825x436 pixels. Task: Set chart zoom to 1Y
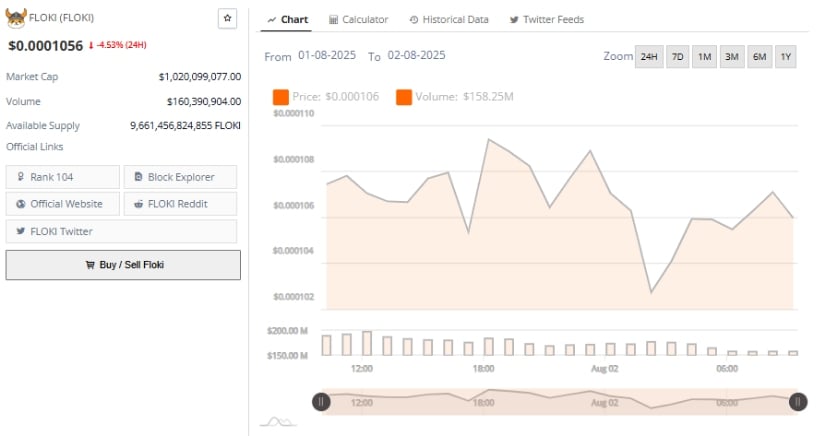(x=786, y=57)
